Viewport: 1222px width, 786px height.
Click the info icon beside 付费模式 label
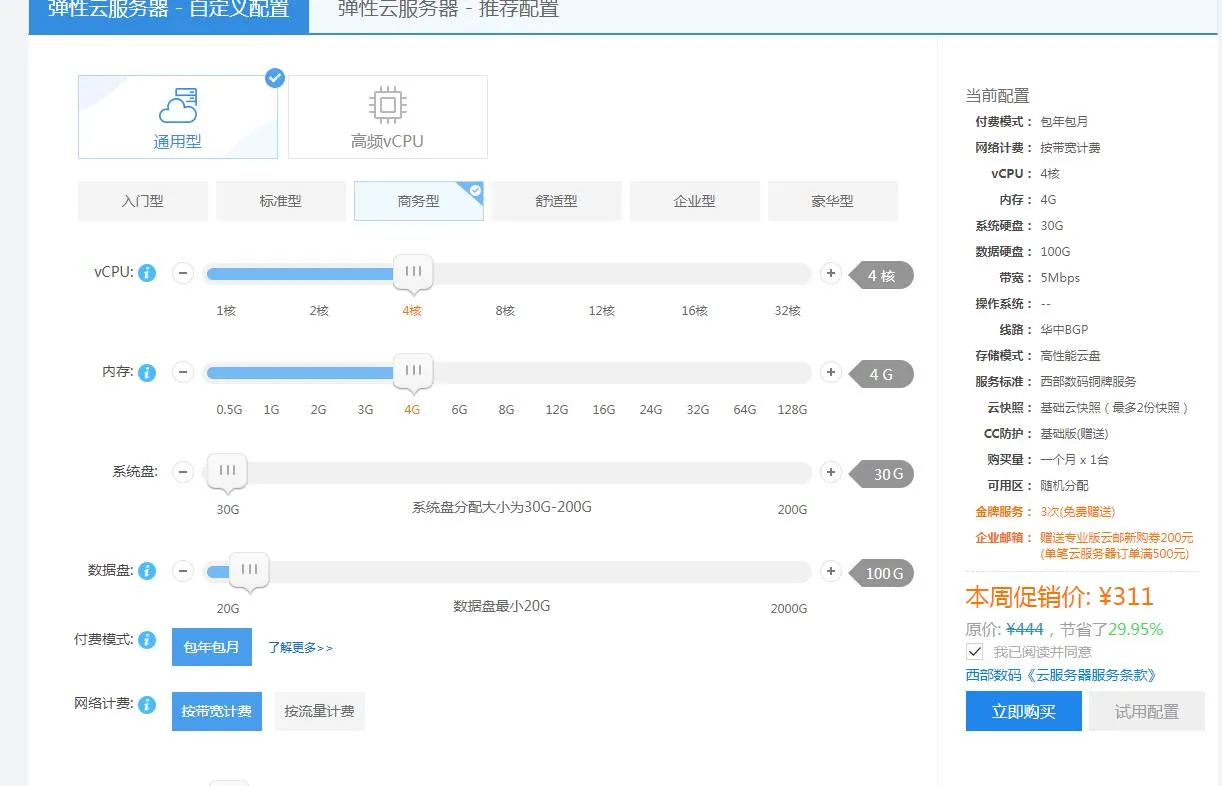(x=147, y=640)
